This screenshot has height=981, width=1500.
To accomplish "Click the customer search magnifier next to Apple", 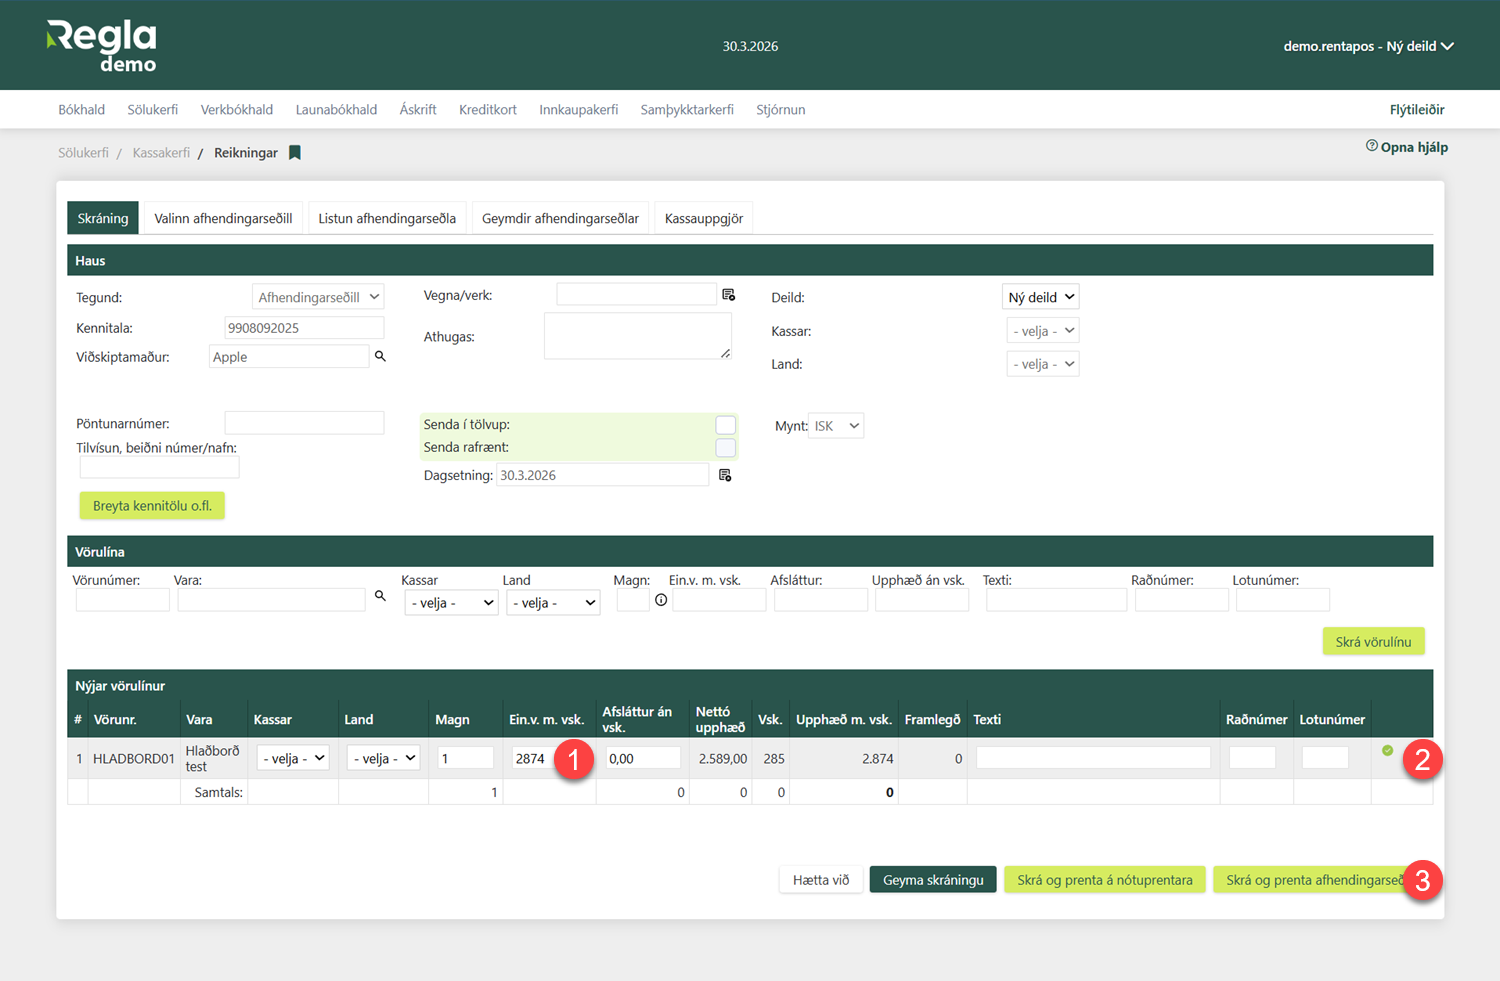I will coord(380,356).
